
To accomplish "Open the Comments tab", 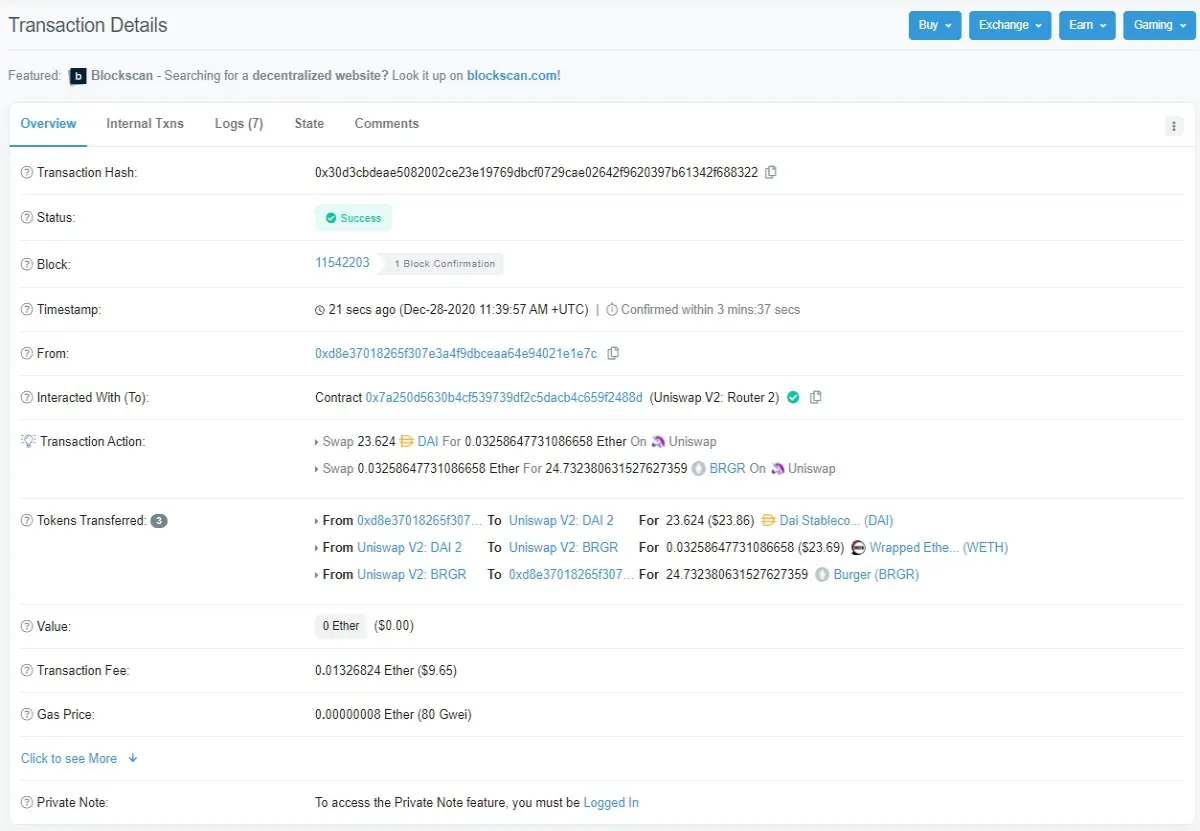I will click(387, 124).
